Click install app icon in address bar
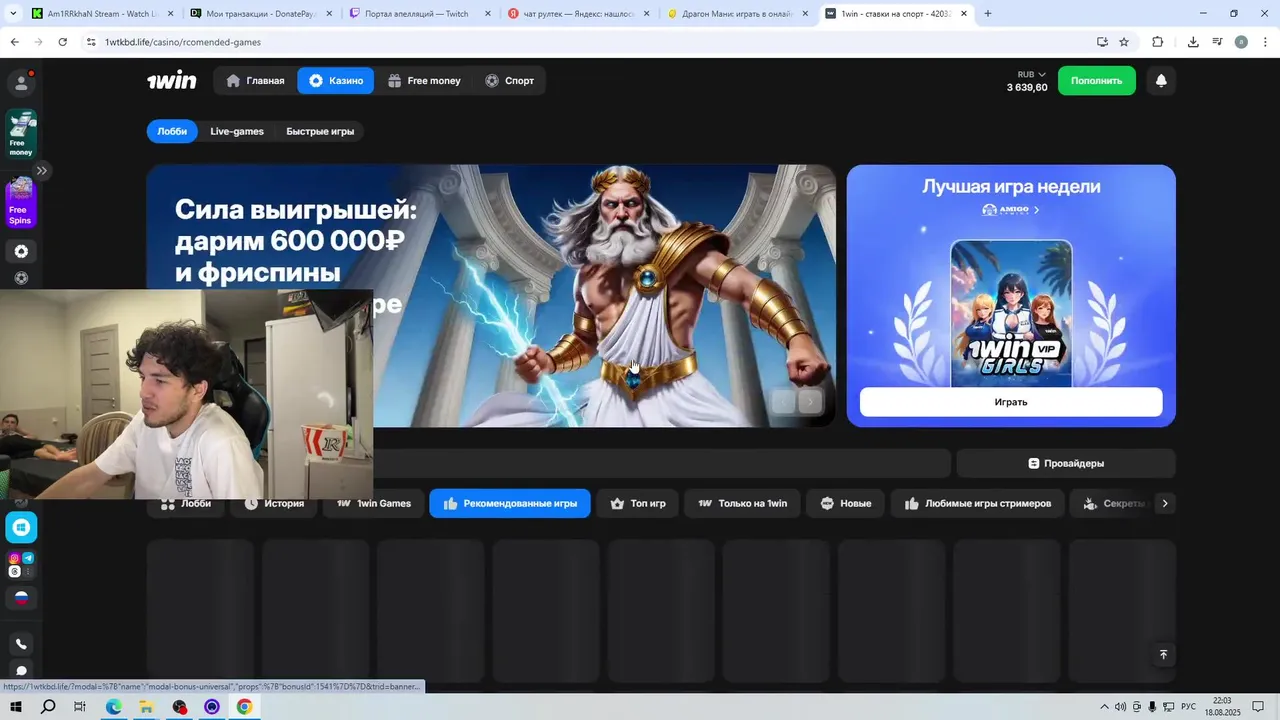The height and width of the screenshot is (720, 1280). tap(1102, 42)
